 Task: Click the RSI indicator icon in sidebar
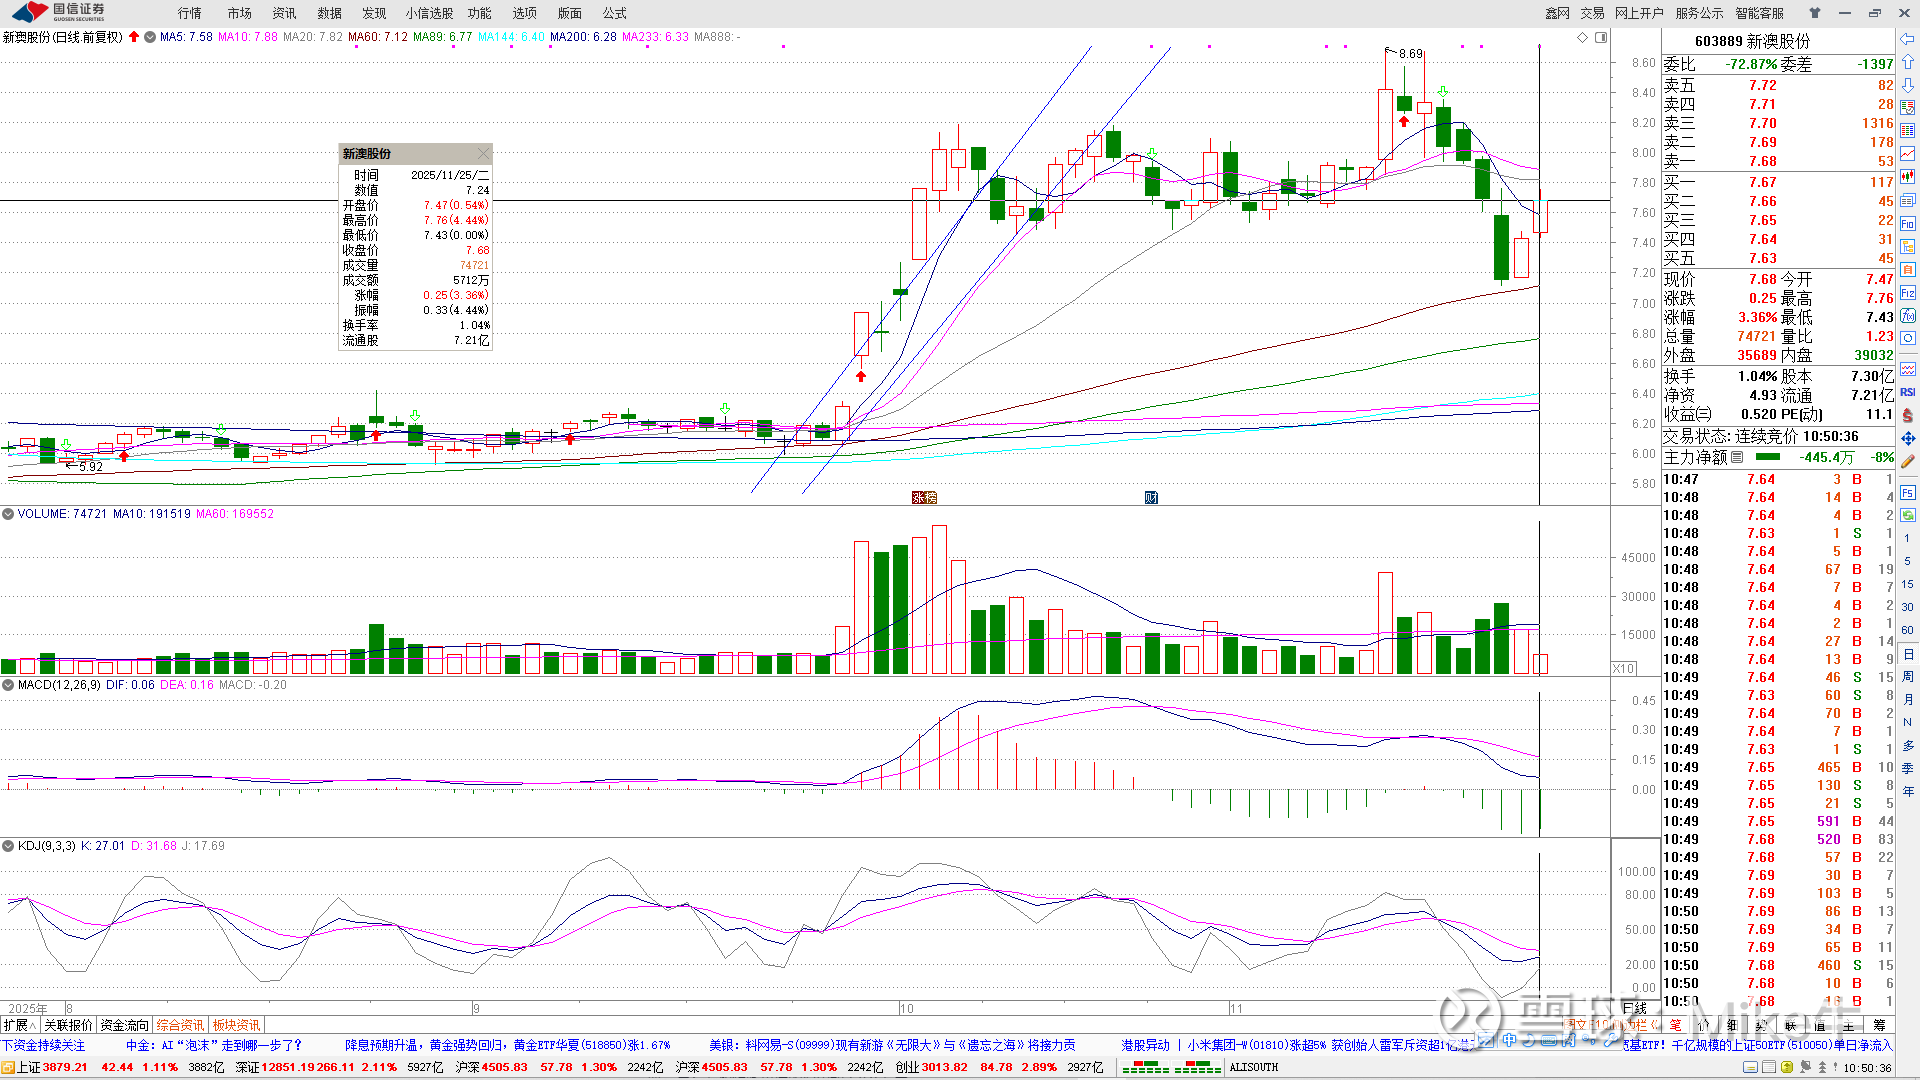click(x=1908, y=392)
